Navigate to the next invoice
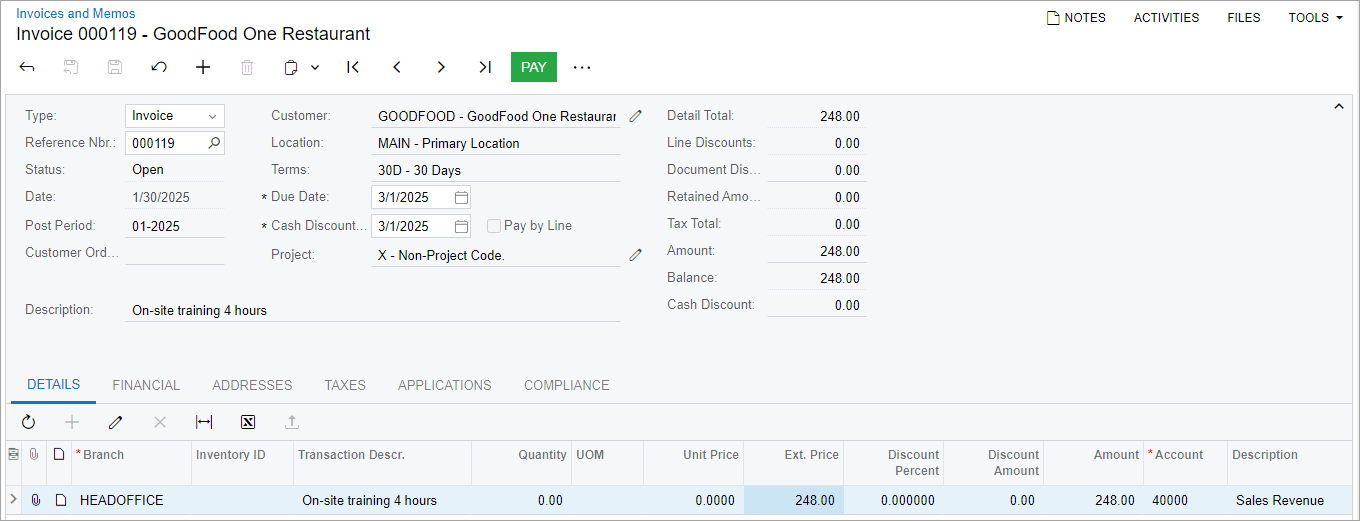Screen dimensions: 1360x521 click(441, 67)
